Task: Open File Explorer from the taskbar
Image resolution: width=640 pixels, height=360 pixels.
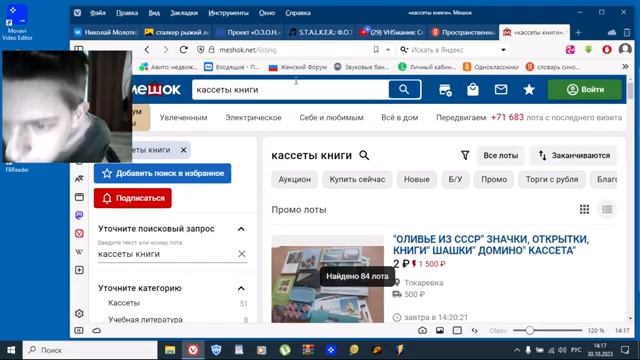Action: pyautogui.click(x=170, y=350)
